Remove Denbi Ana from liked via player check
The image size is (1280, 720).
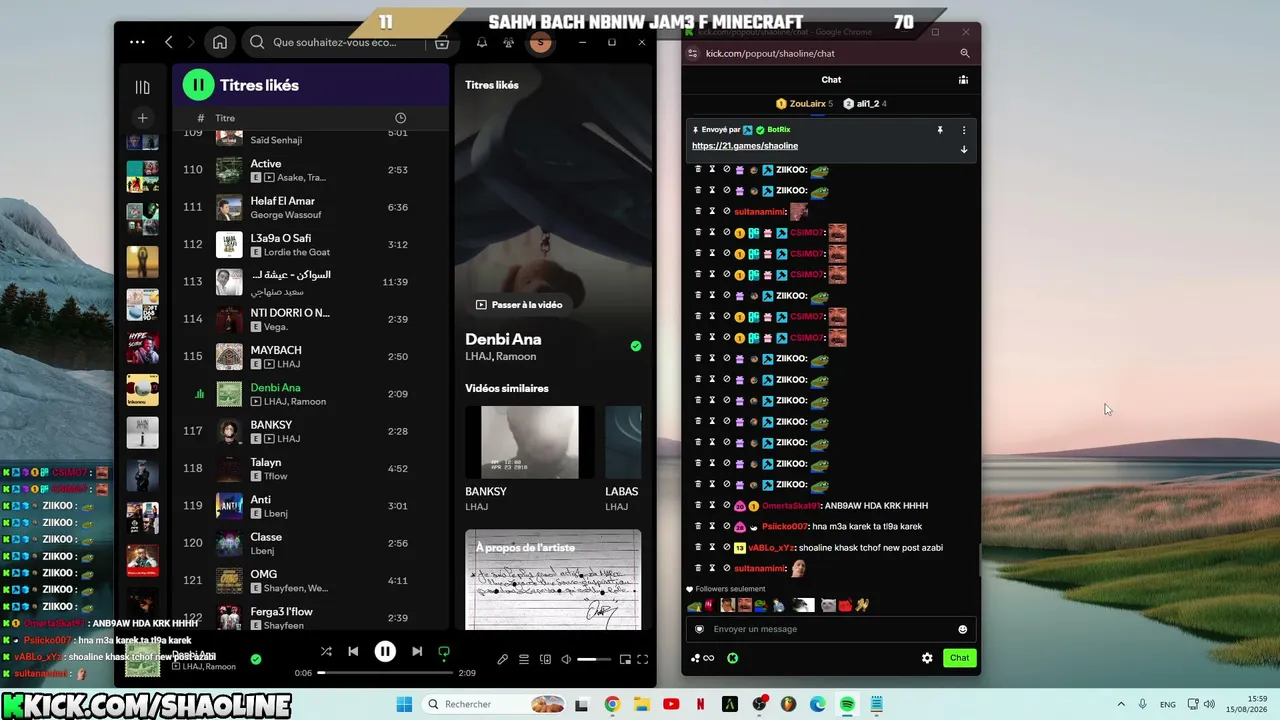pyautogui.click(x=256, y=659)
